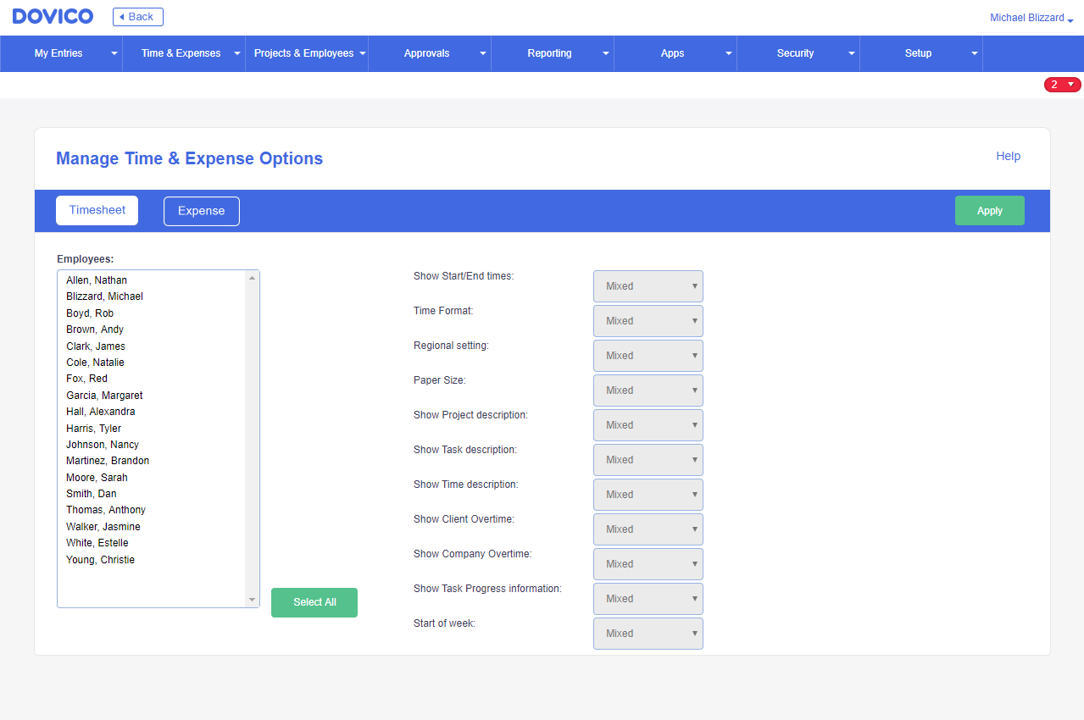Open the Start of week dropdown
This screenshot has width=1084, height=720.
(x=648, y=633)
